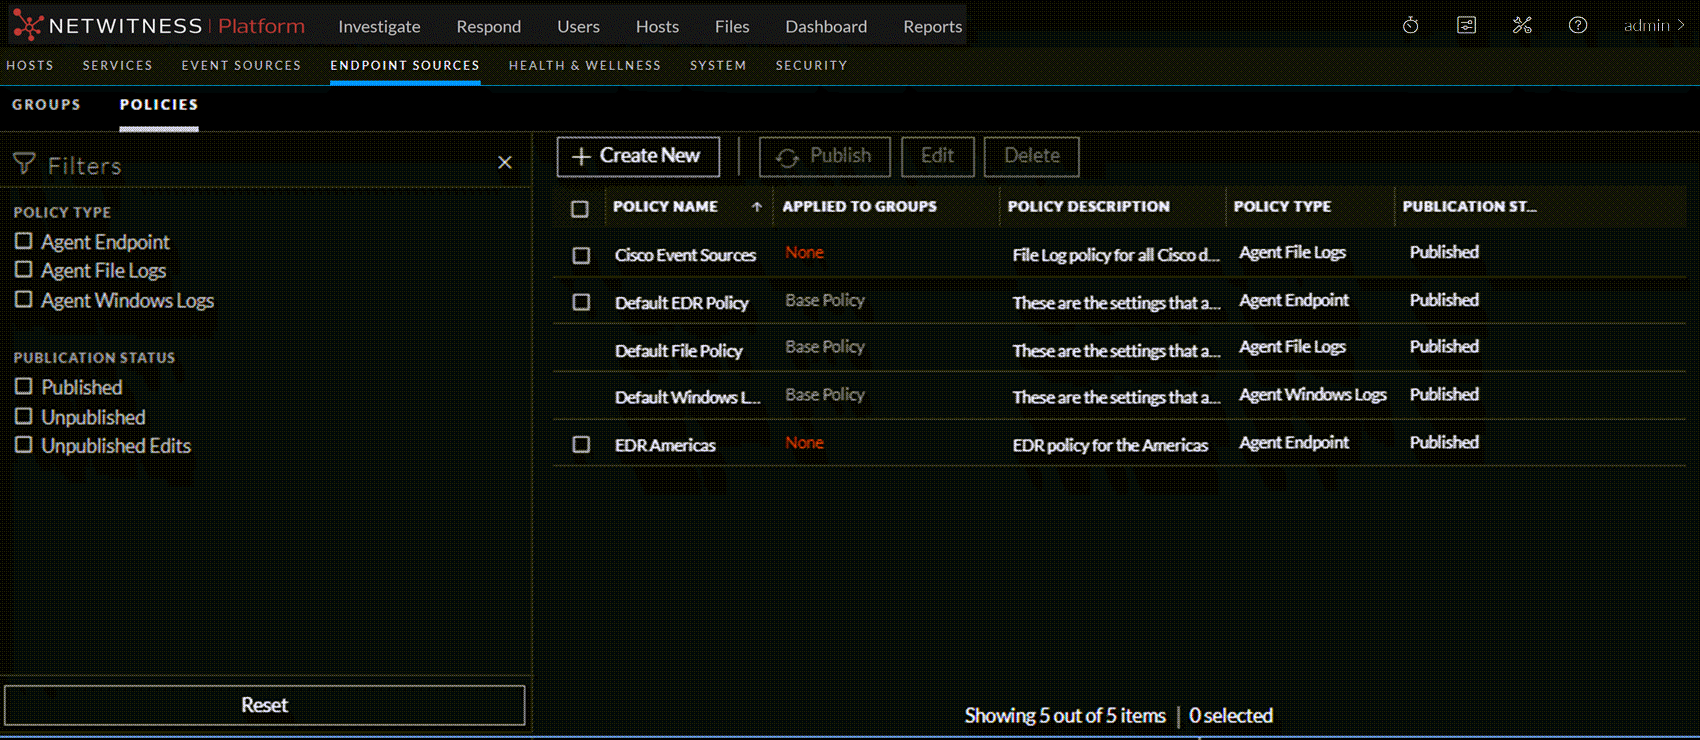Click 'Published' in EDR Americas row
Screen dimensions: 1700x740
tap(1444, 442)
